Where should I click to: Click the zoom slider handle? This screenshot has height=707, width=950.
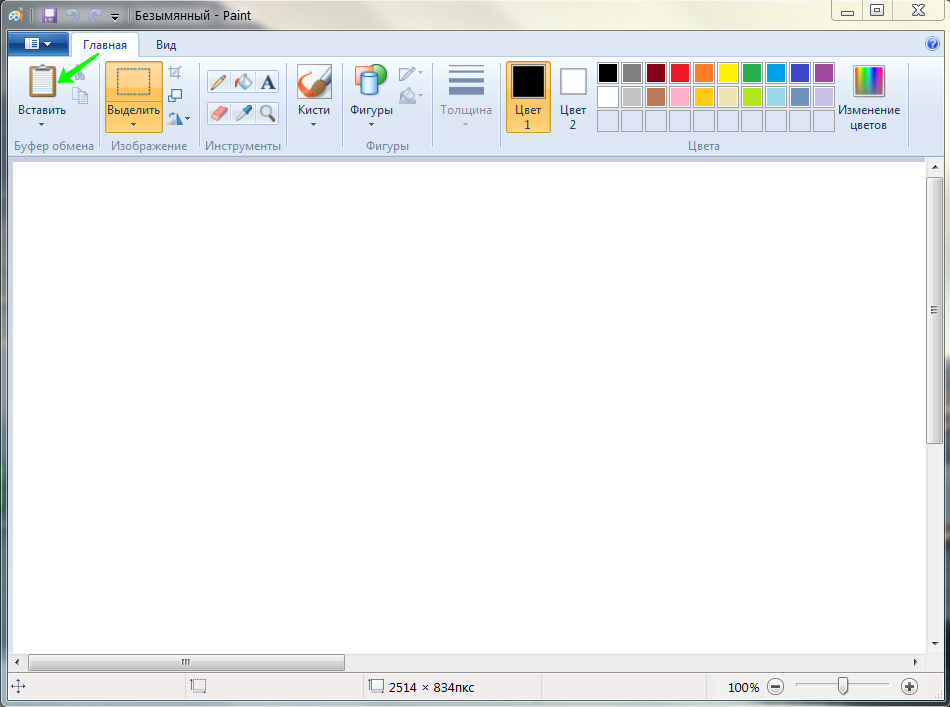click(x=842, y=686)
